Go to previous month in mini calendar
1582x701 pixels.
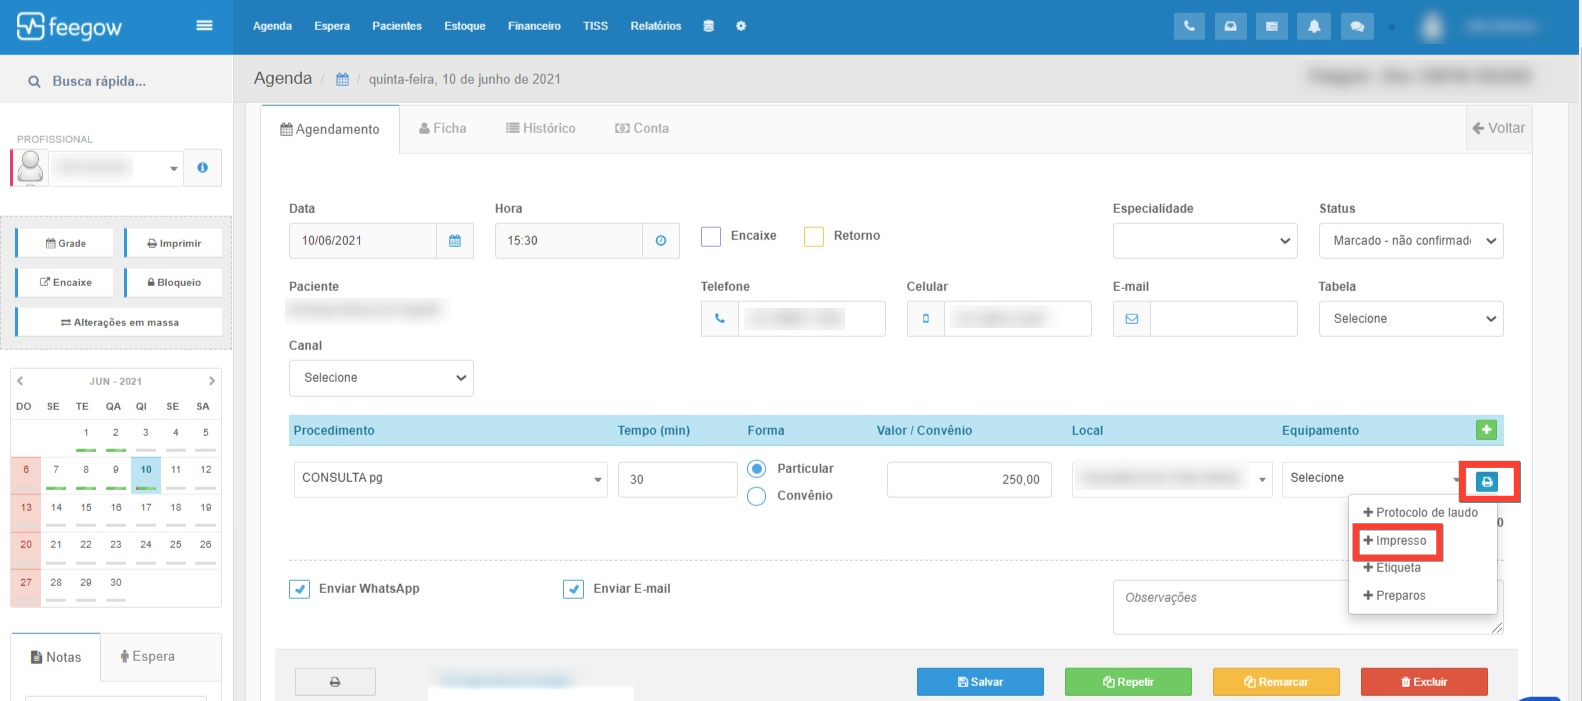pos(20,381)
